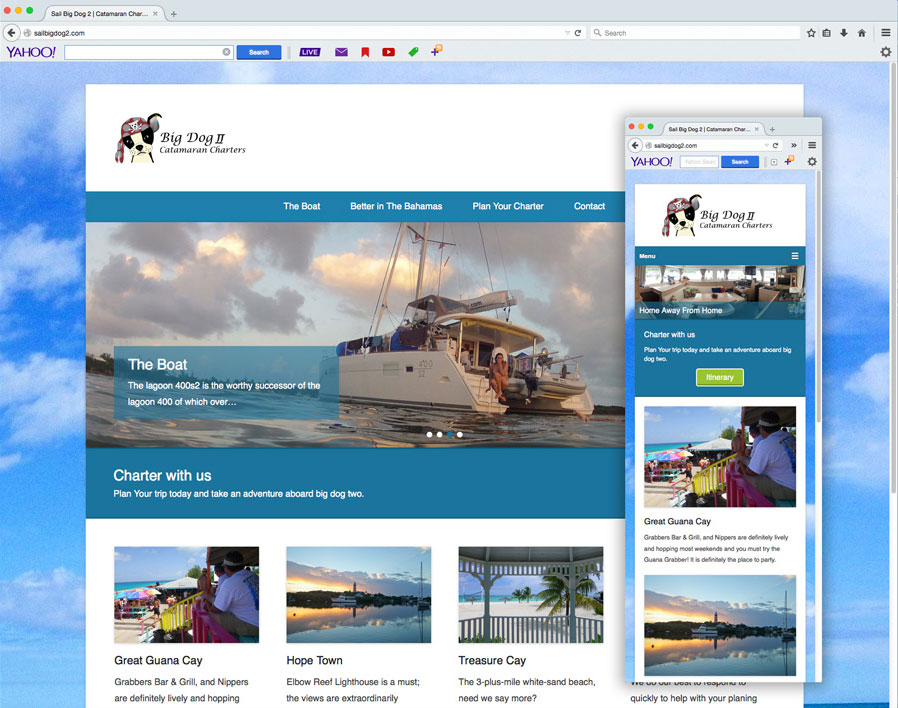Open the Great Guana Cay thumbnail on main page
This screenshot has height=708, width=898.
(186, 595)
